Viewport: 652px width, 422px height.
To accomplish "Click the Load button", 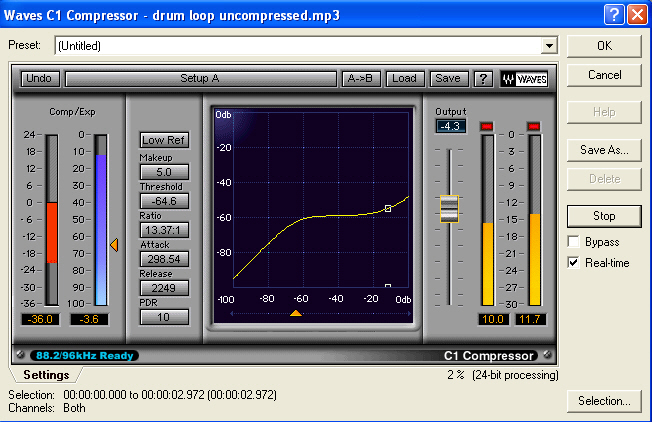I will click(405, 79).
